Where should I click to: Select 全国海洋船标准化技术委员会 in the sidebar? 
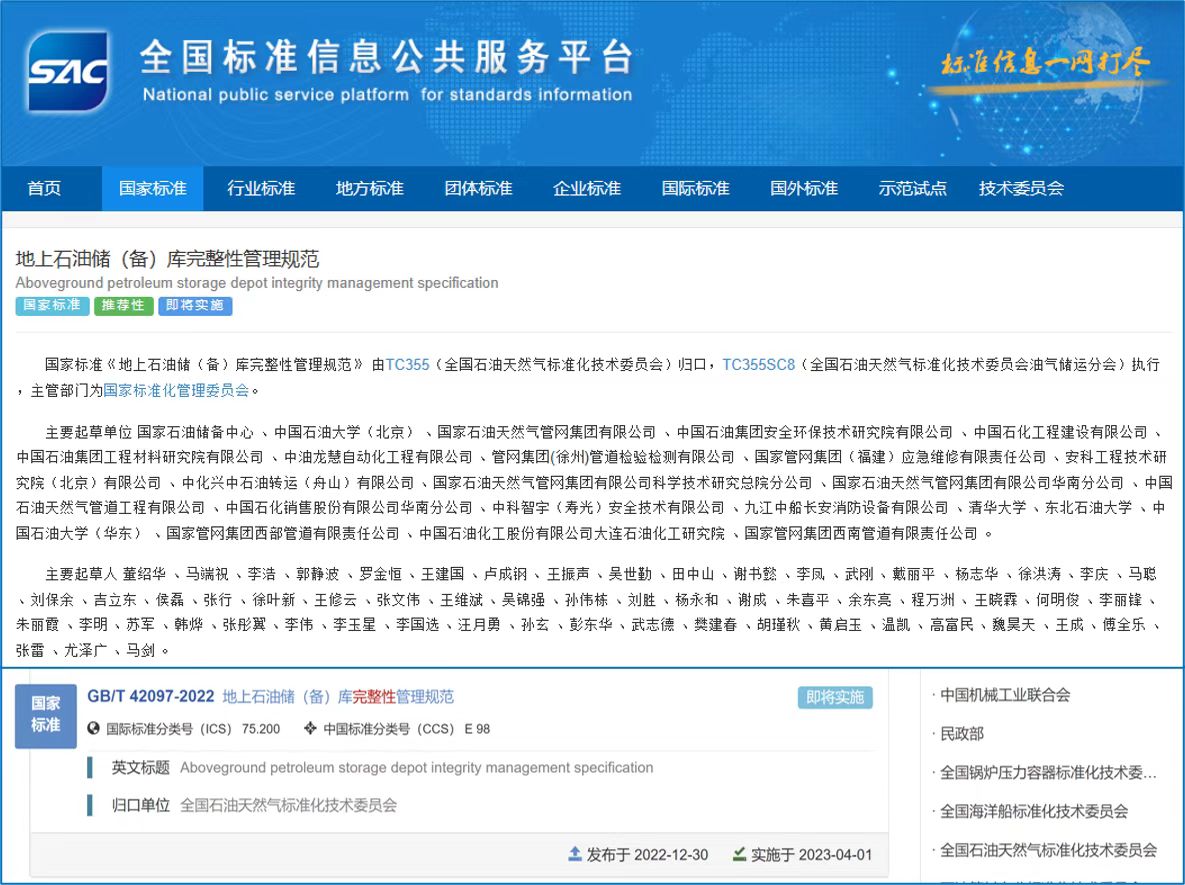point(1034,811)
